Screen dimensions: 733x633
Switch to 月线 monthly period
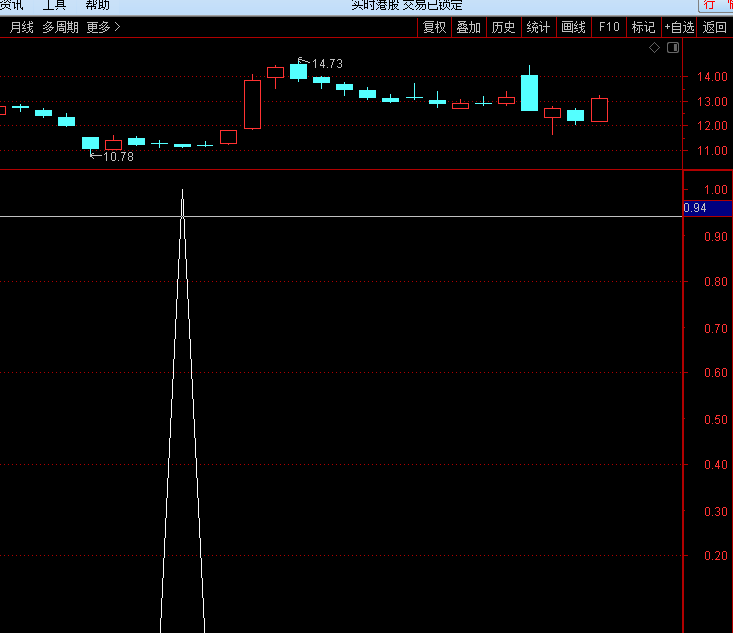tap(22, 28)
